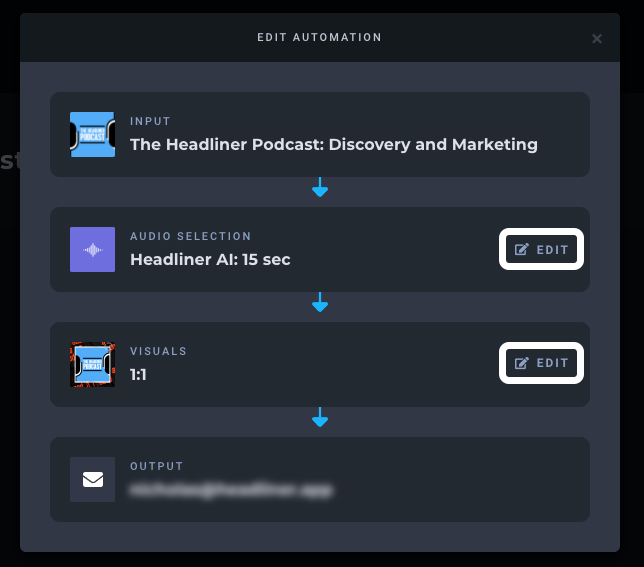
Task: Click the 'Input' label
Action: (x=150, y=121)
